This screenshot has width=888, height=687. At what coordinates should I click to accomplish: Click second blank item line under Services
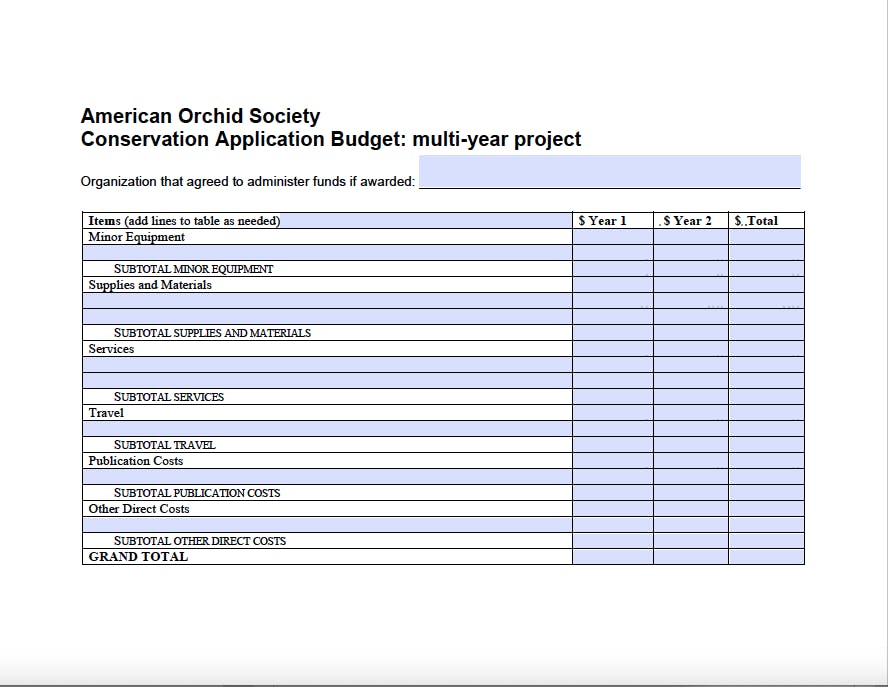click(327, 381)
